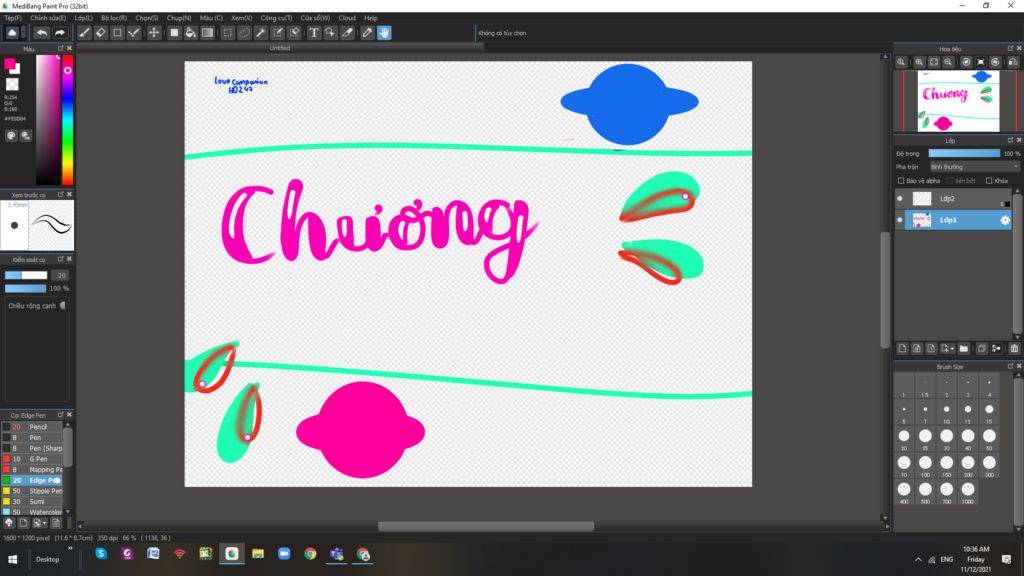Screen dimensions: 1024x576
Task: Open the Pha trộn blend mode dropdown
Action: click(974, 167)
